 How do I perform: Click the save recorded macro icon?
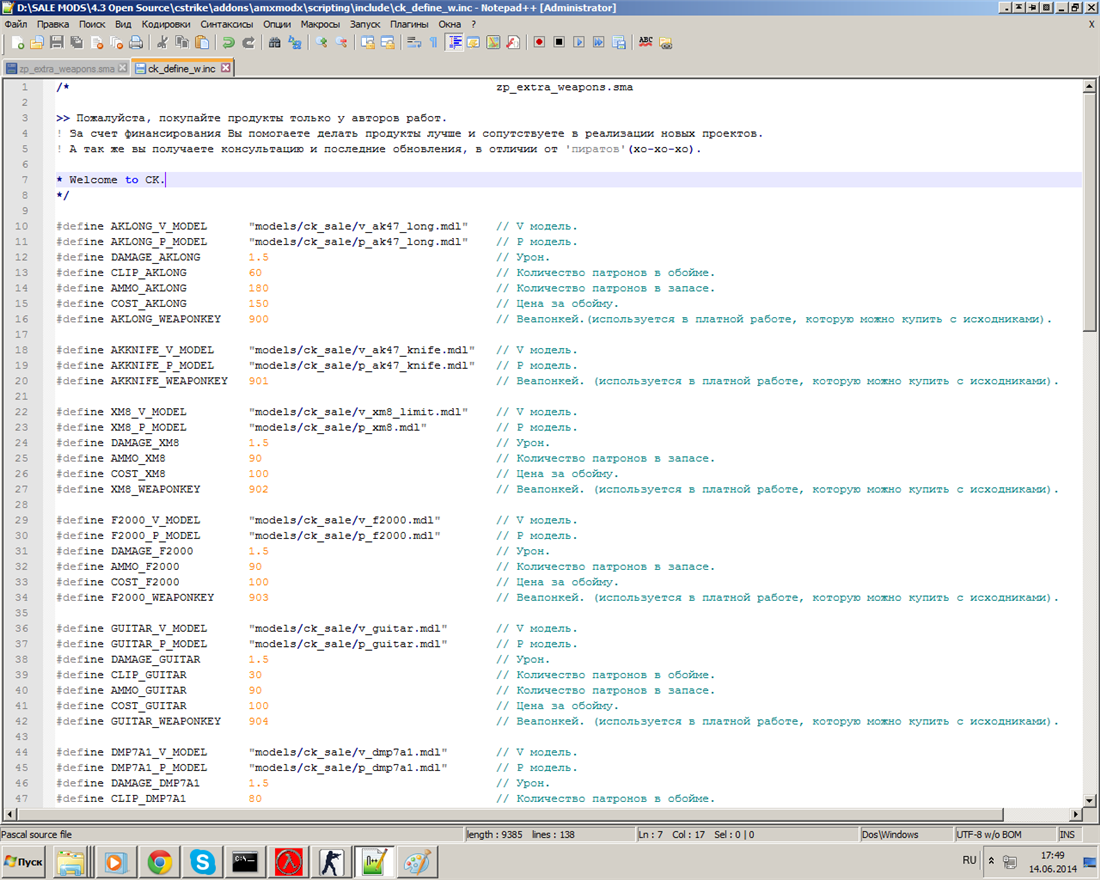coord(619,43)
